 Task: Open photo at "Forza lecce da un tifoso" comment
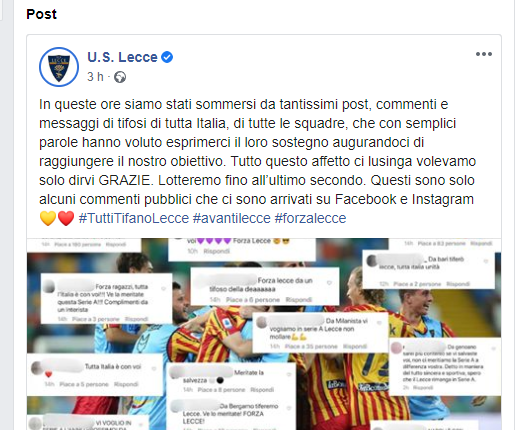coord(265,286)
